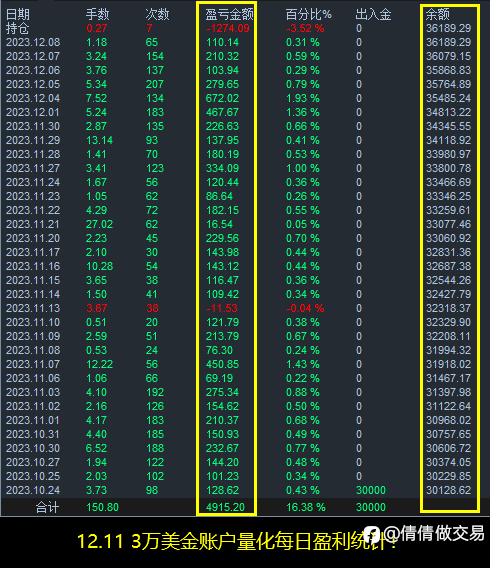Click profit value 86.64
This screenshot has height=568, width=490.
tap(219, 196)
